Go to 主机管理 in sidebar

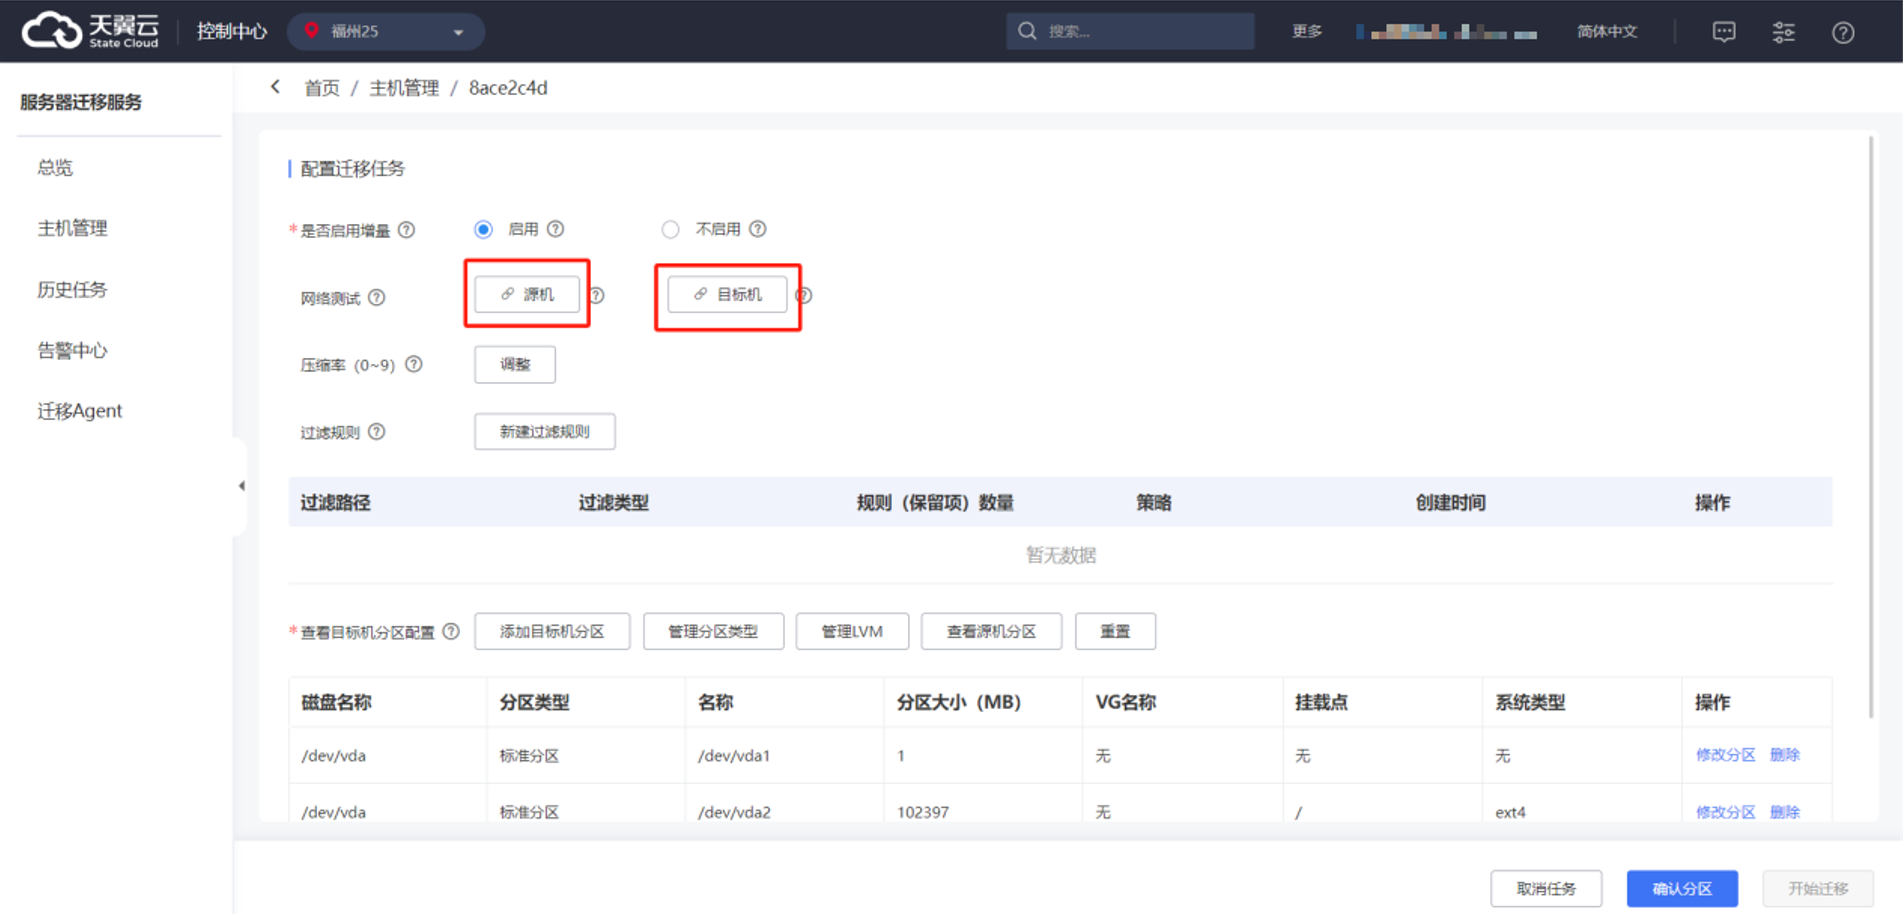tap(72, 228)
